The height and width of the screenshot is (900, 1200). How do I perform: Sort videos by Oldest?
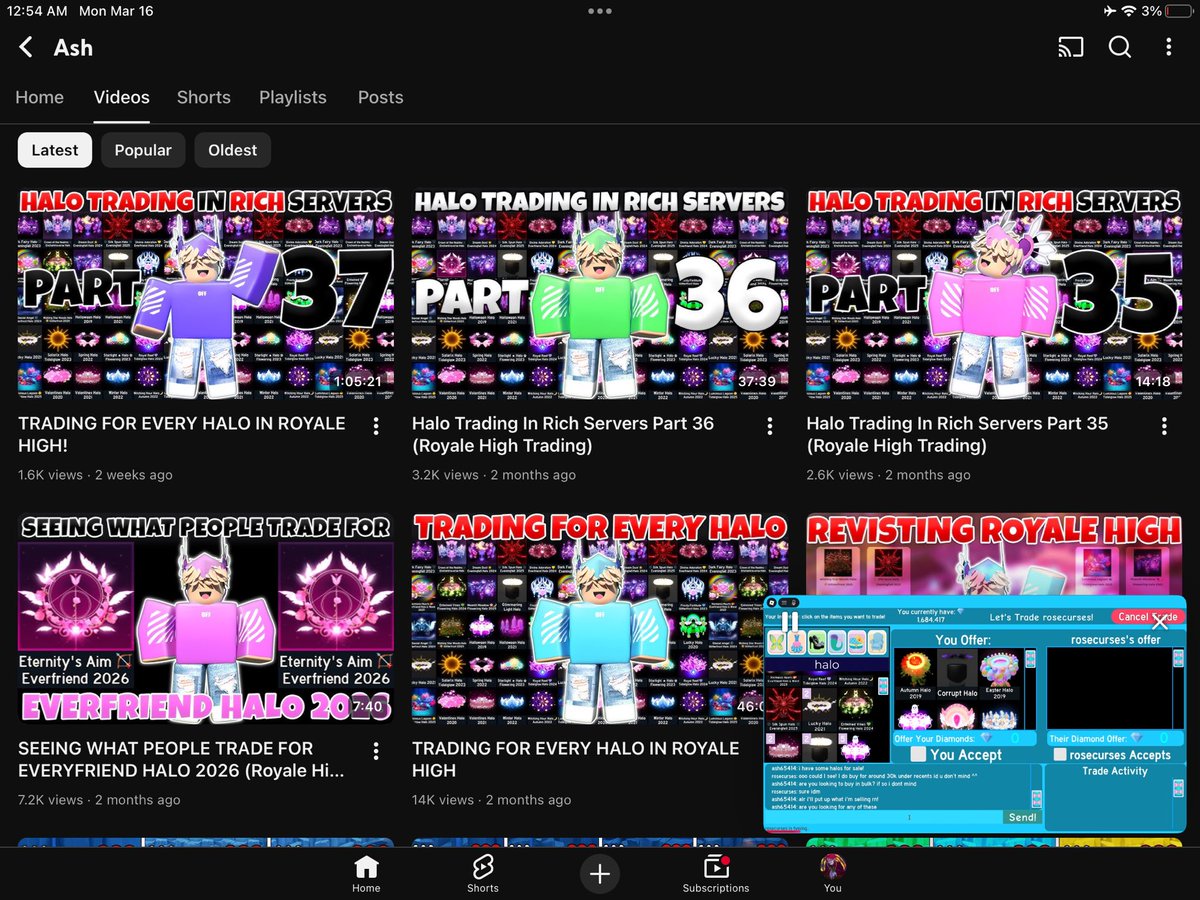[x=233, y=150]
